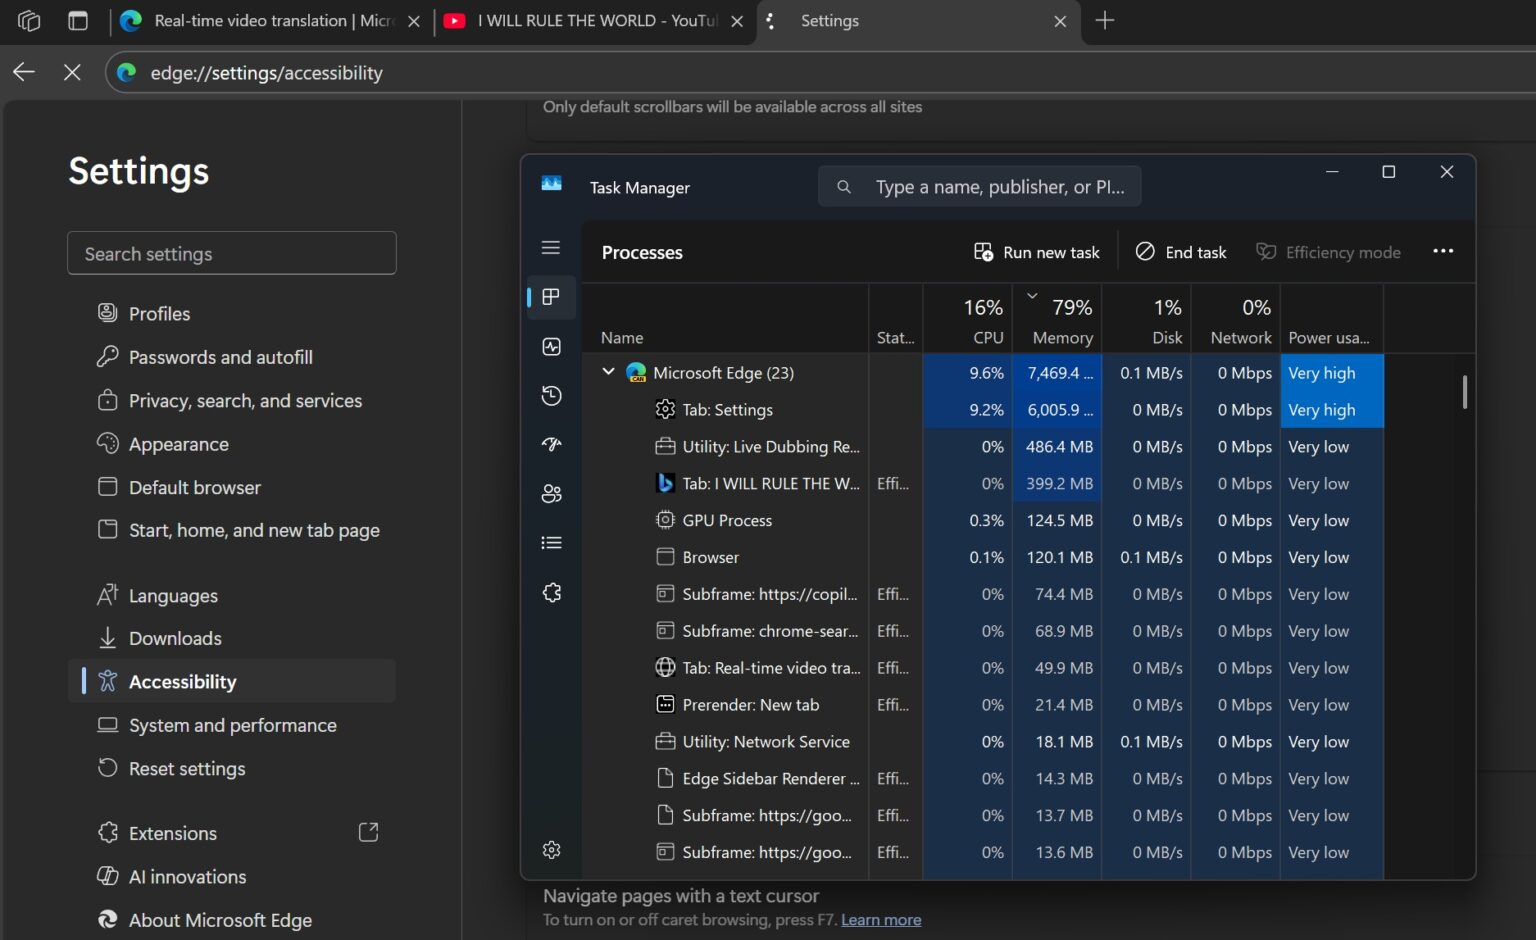
Task: Open the Memory column sort dropdown
Action: pyautogui.click(x=1032, y=296)
